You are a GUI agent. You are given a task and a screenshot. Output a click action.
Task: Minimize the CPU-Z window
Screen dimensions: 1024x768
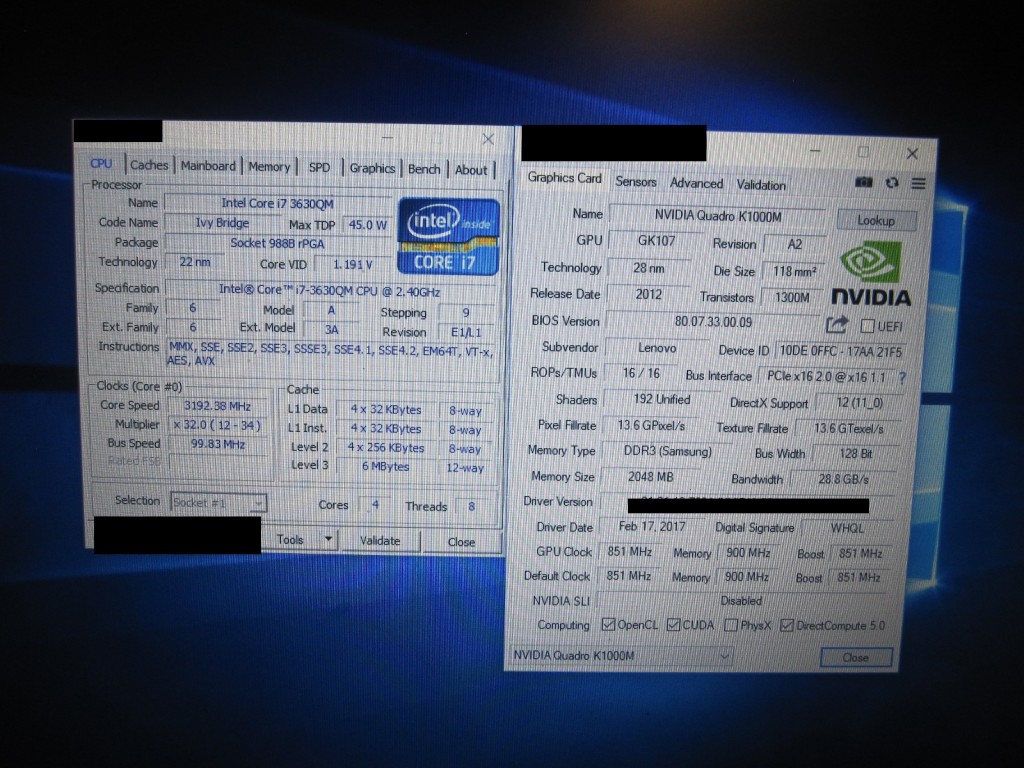click(x=387, y=138)
